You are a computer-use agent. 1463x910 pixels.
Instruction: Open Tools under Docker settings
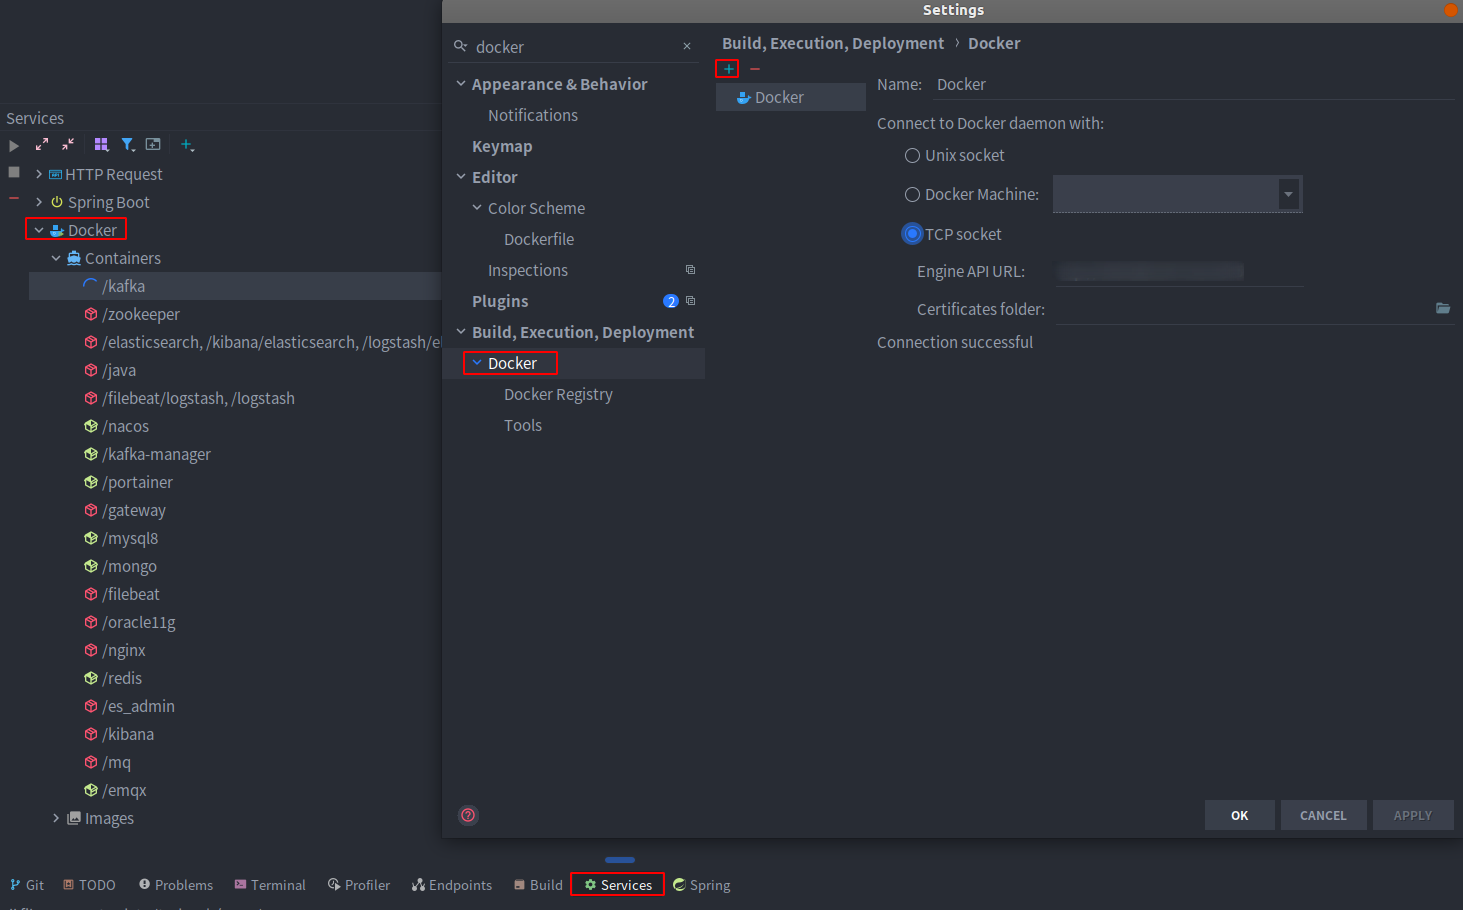click(x=523, y=425)
